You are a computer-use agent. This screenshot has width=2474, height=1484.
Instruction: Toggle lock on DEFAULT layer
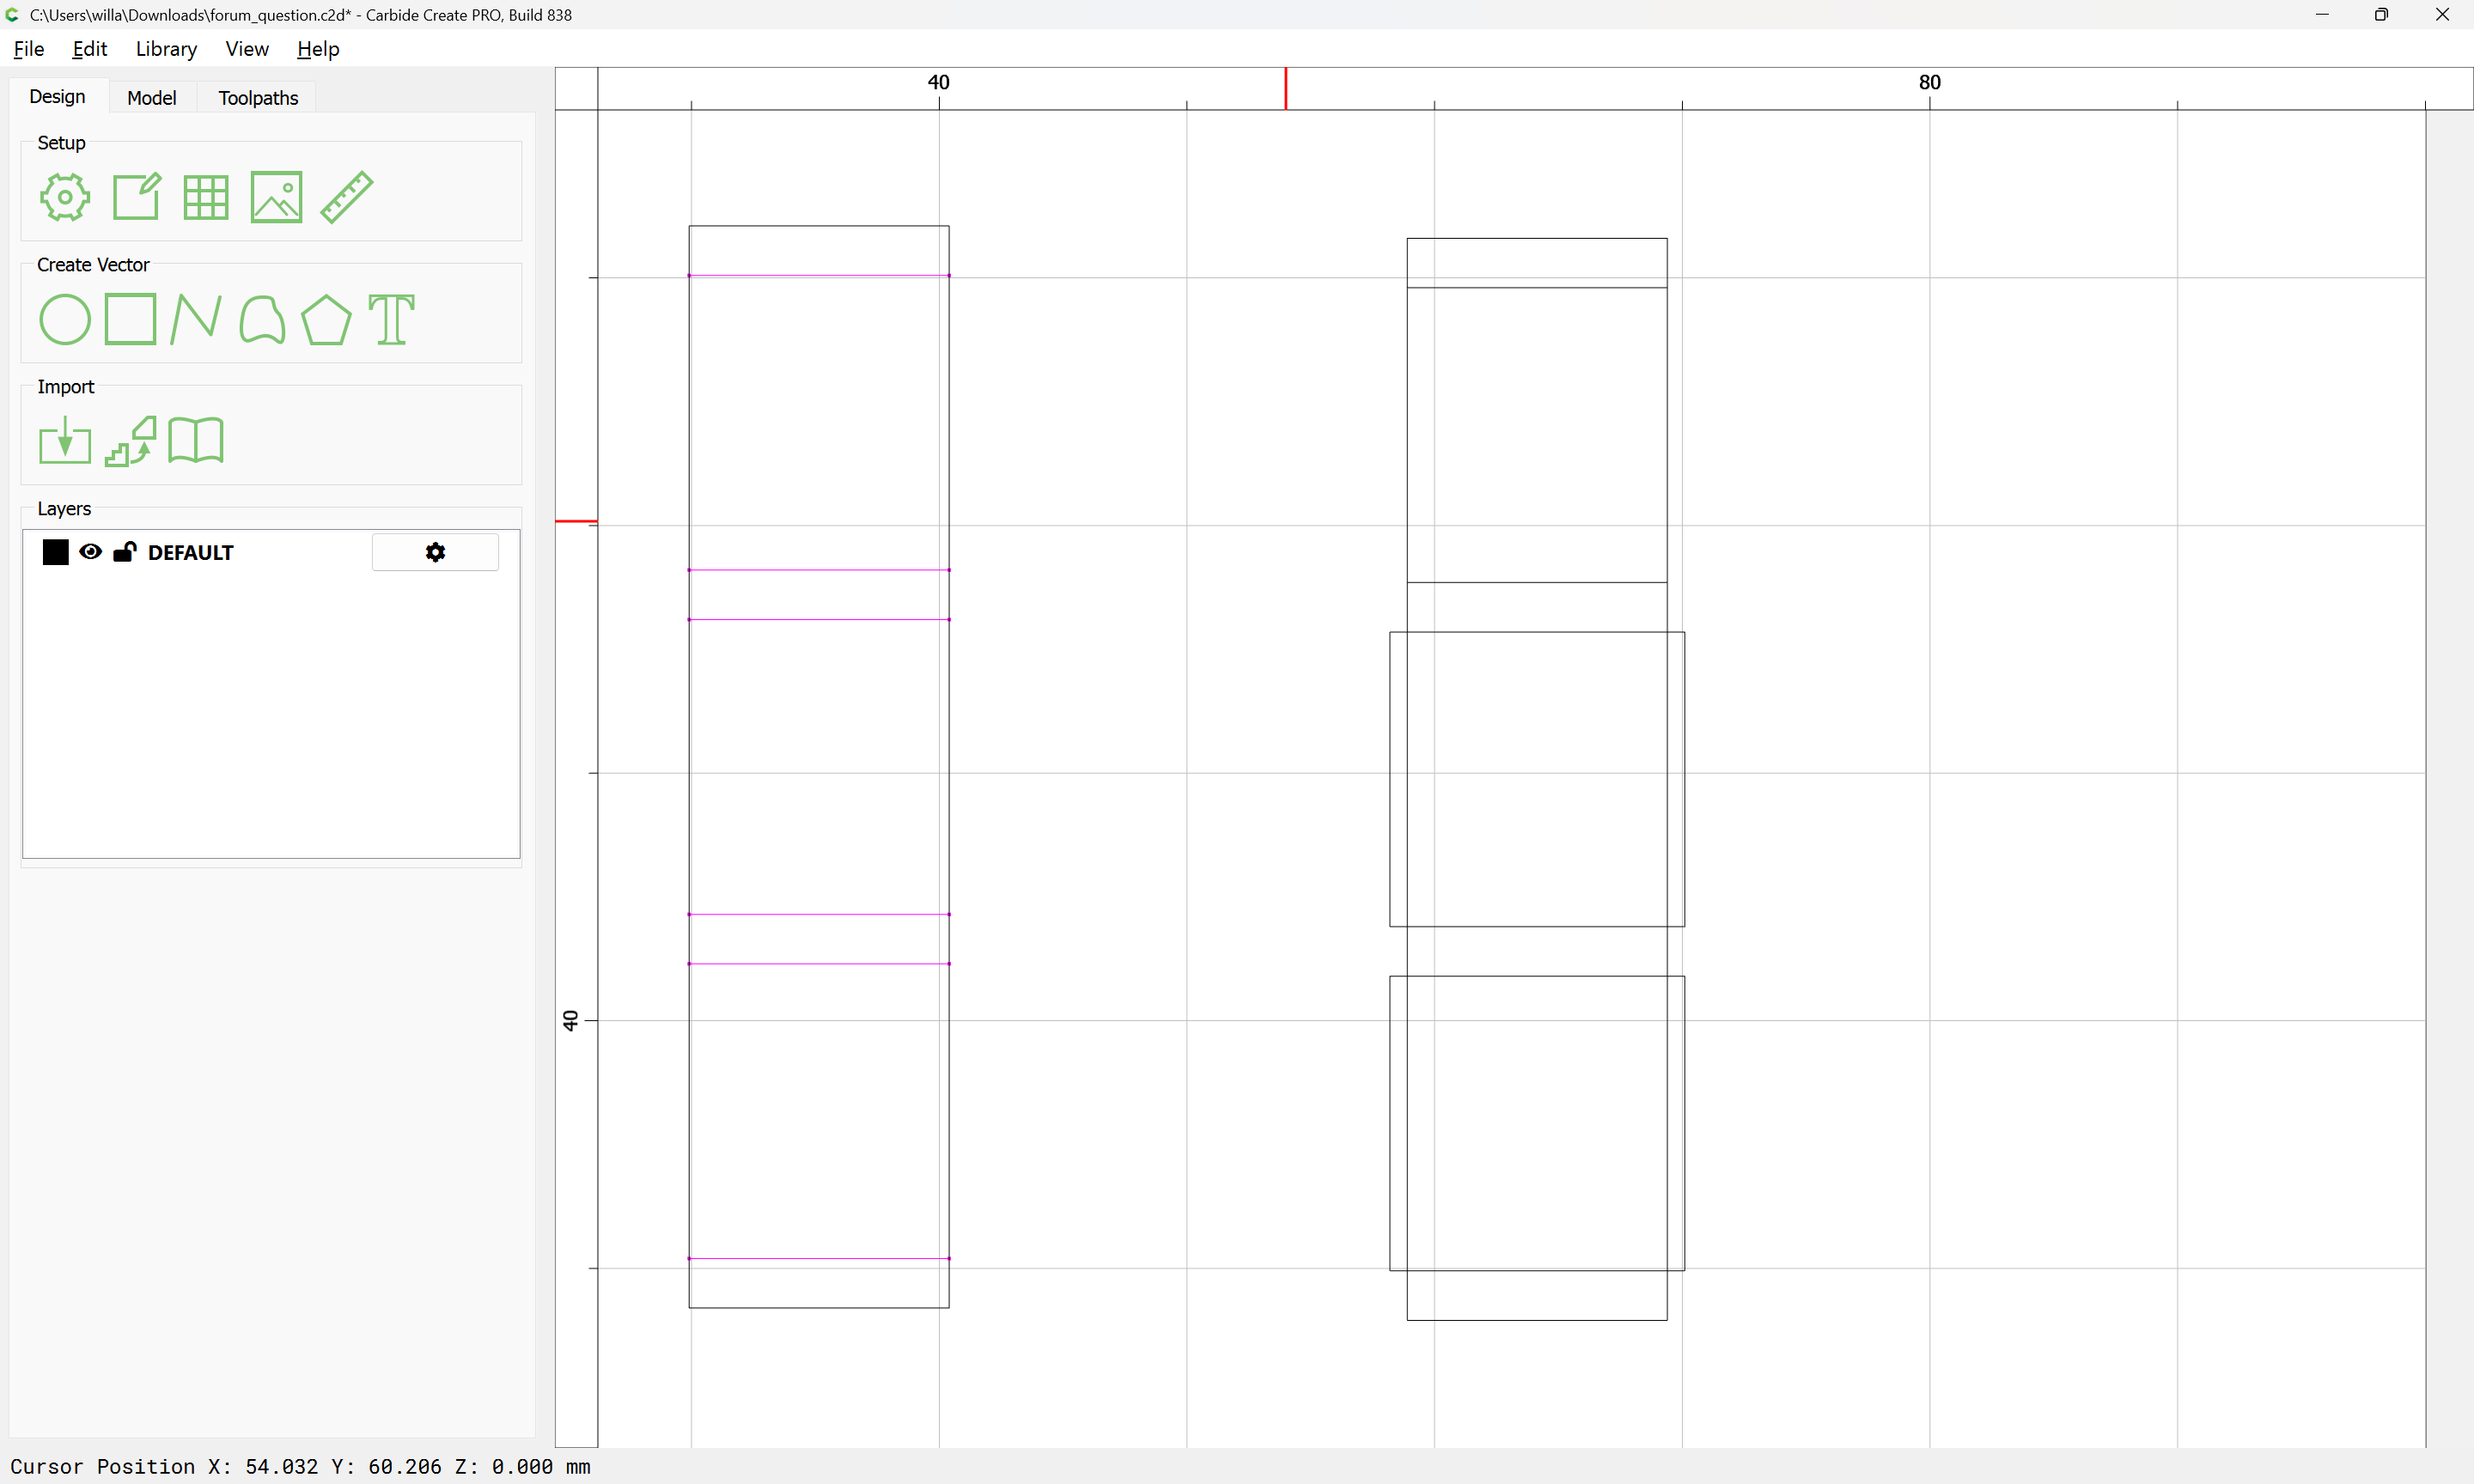(124, 552)
